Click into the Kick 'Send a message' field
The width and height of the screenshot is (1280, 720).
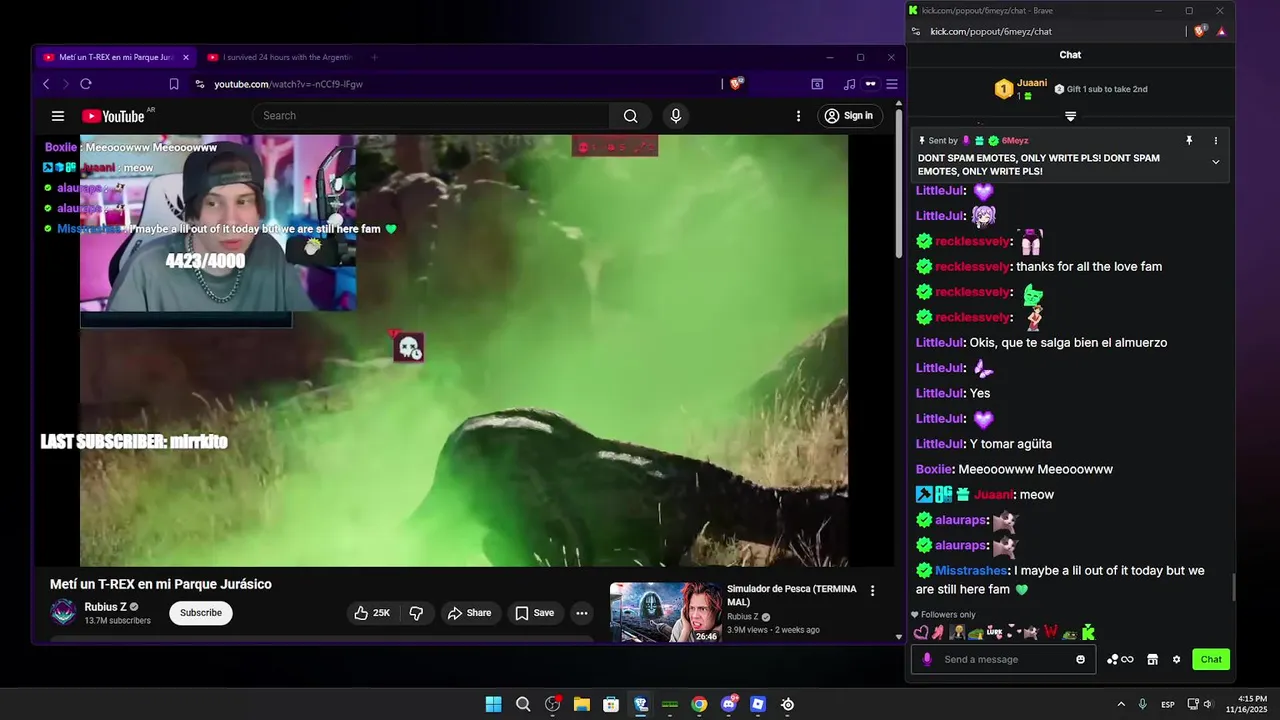(x=1003, y=659)
